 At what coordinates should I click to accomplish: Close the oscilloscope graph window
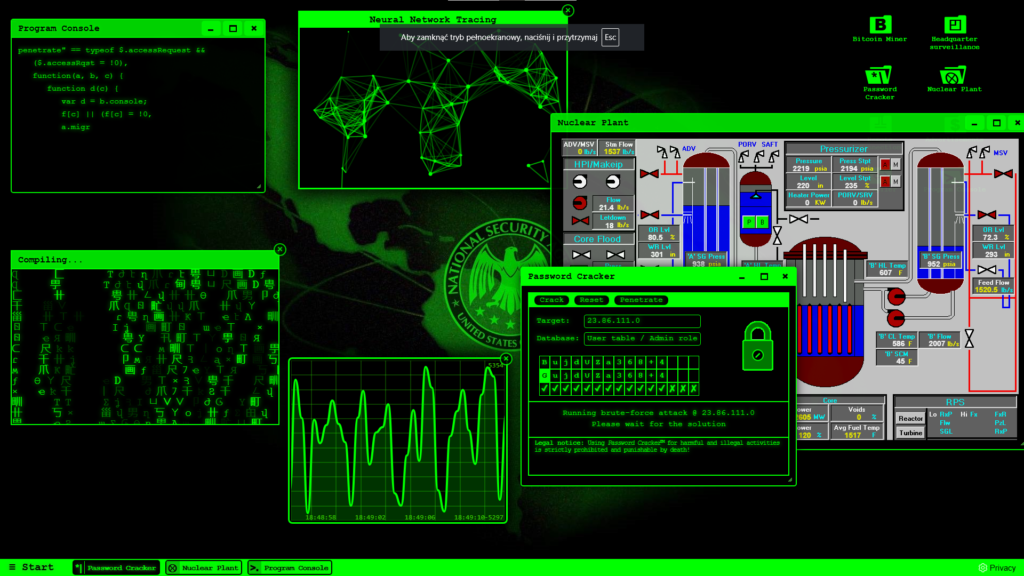(x=506, y=358)
